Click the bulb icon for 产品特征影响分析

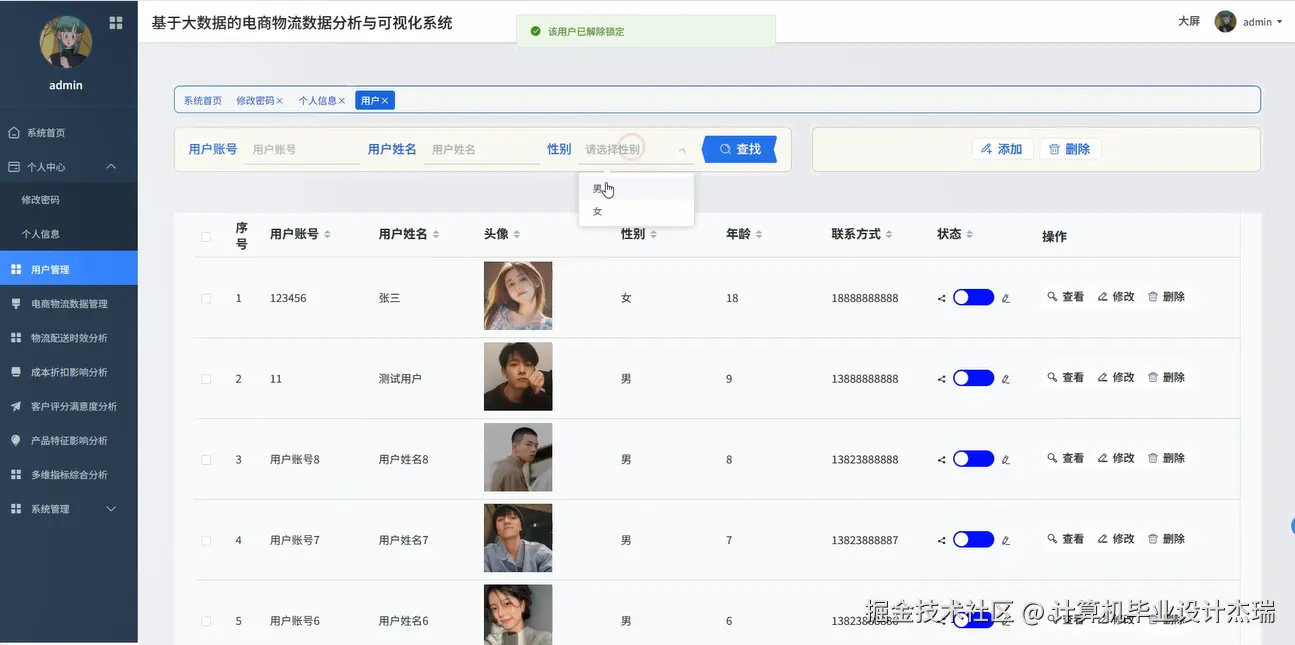(x=16, y=440)
